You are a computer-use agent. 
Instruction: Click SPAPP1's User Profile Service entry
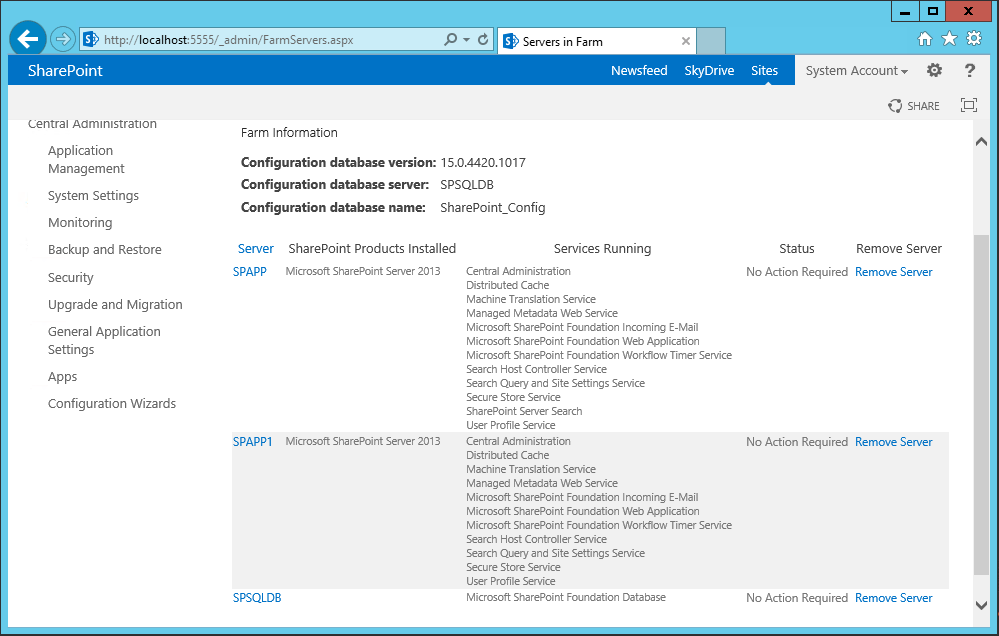pyautogui.click(x=510, y=581)
